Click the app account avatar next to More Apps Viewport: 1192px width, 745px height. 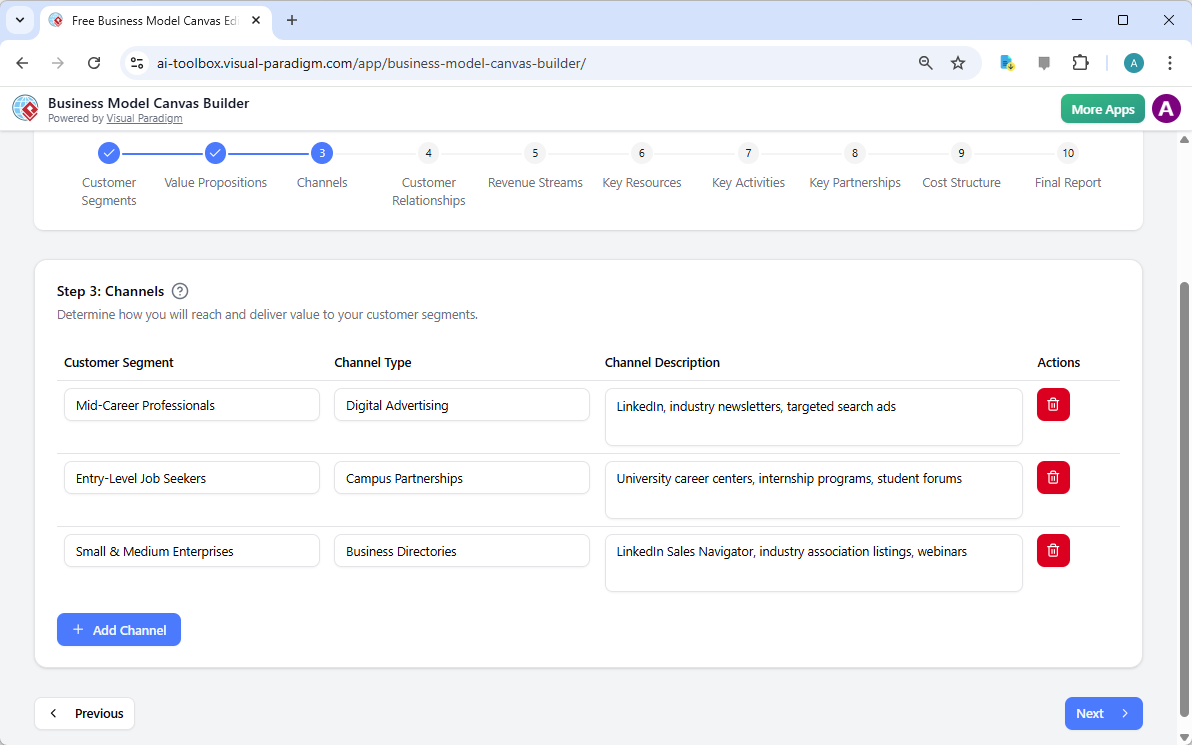(1166, 108)
